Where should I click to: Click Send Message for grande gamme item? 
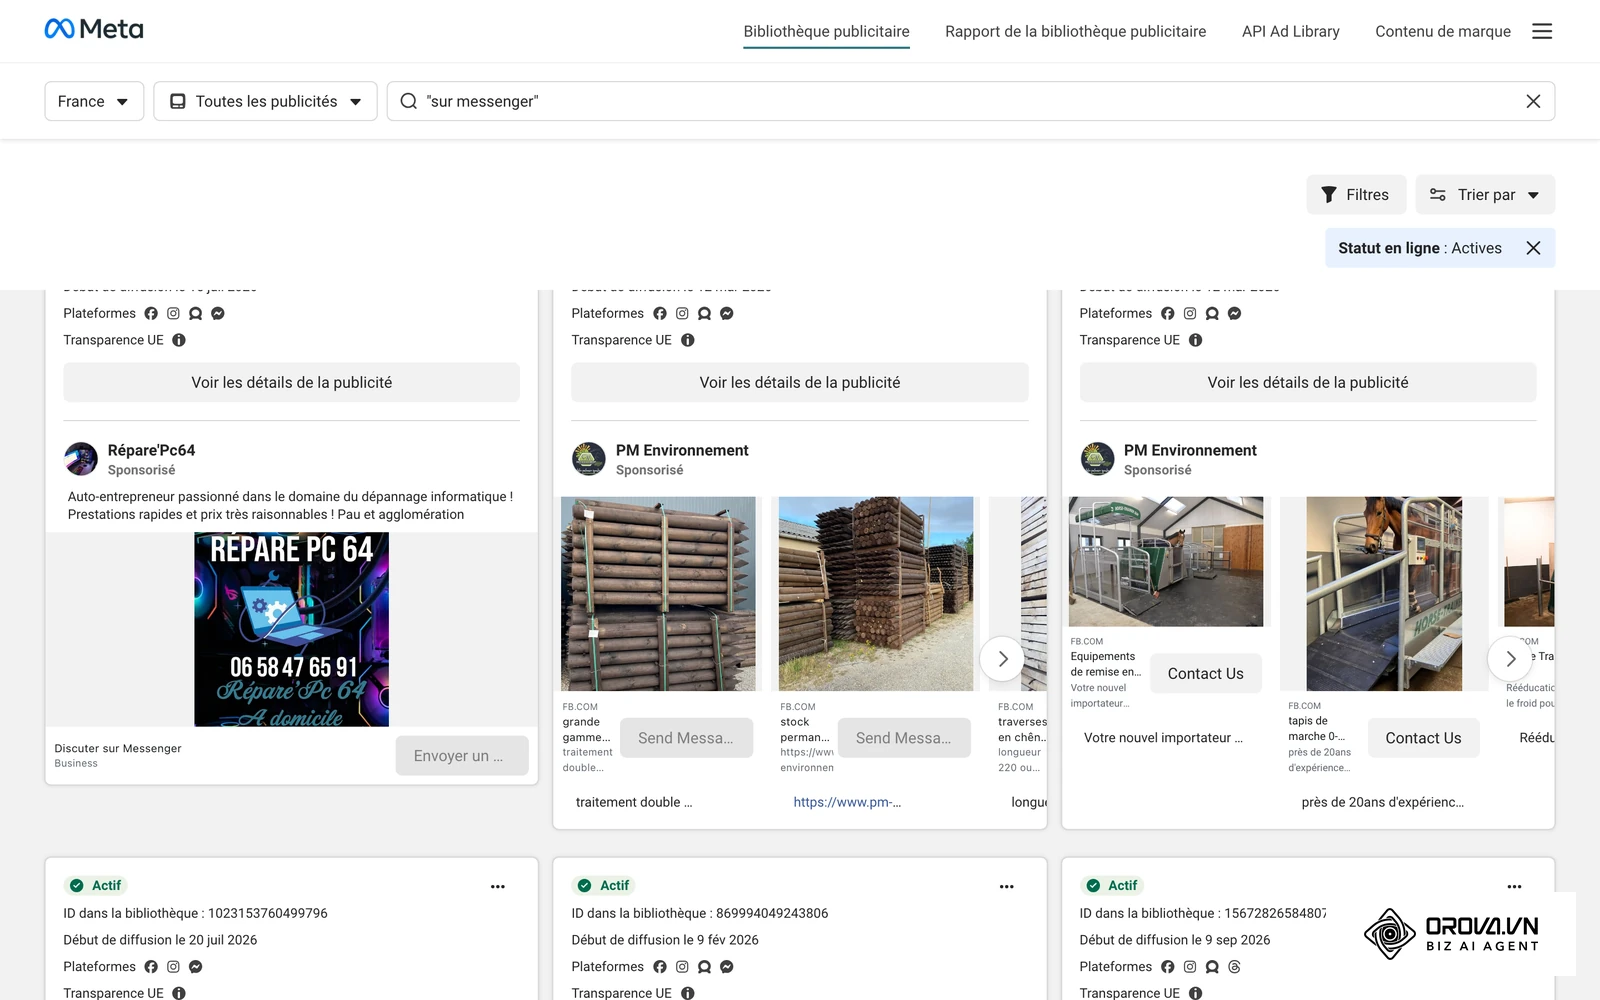686,738
